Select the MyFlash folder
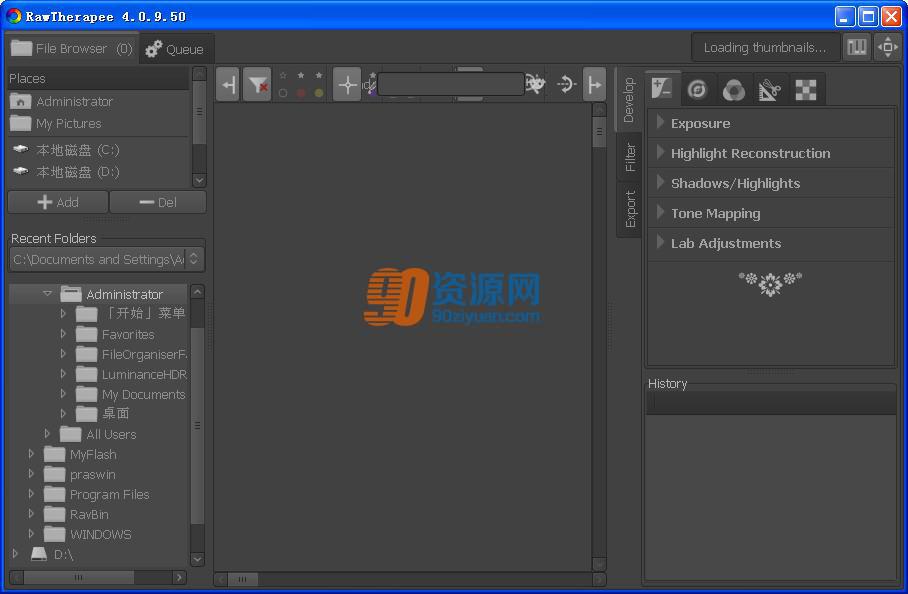 point(93,454)
